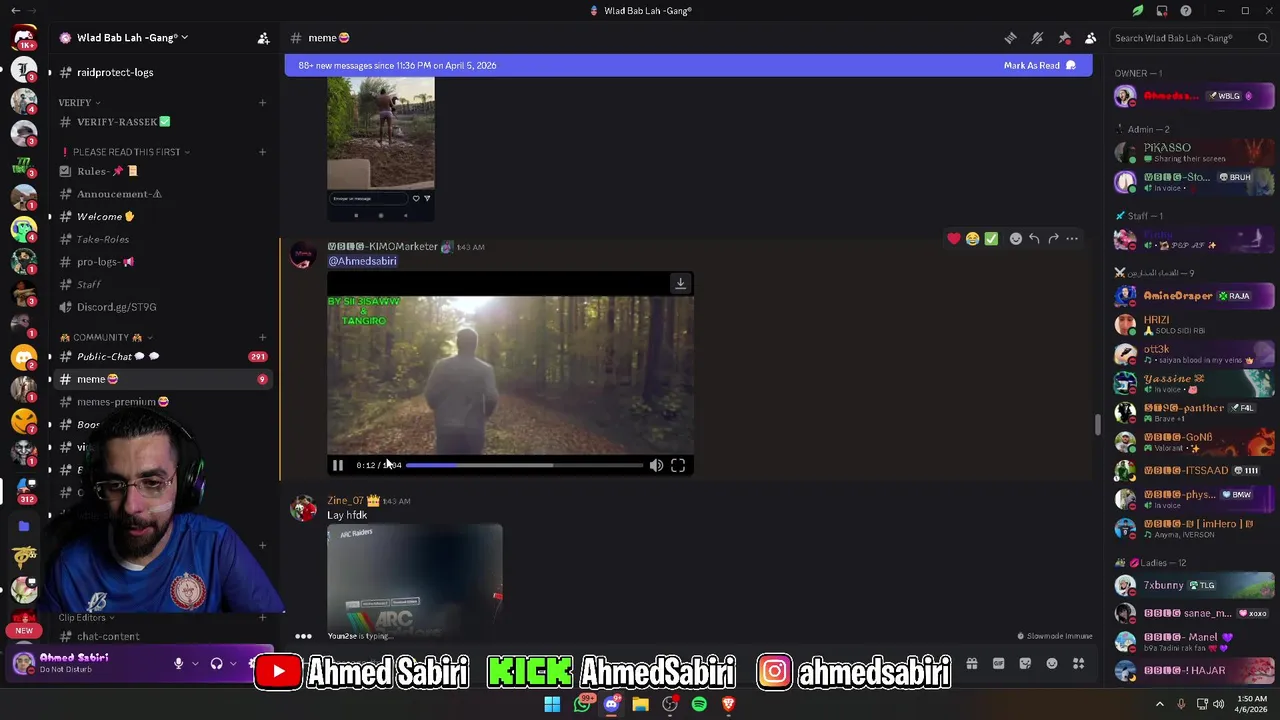
Task: Open pinned messages icon
Action: [1064, 38]
